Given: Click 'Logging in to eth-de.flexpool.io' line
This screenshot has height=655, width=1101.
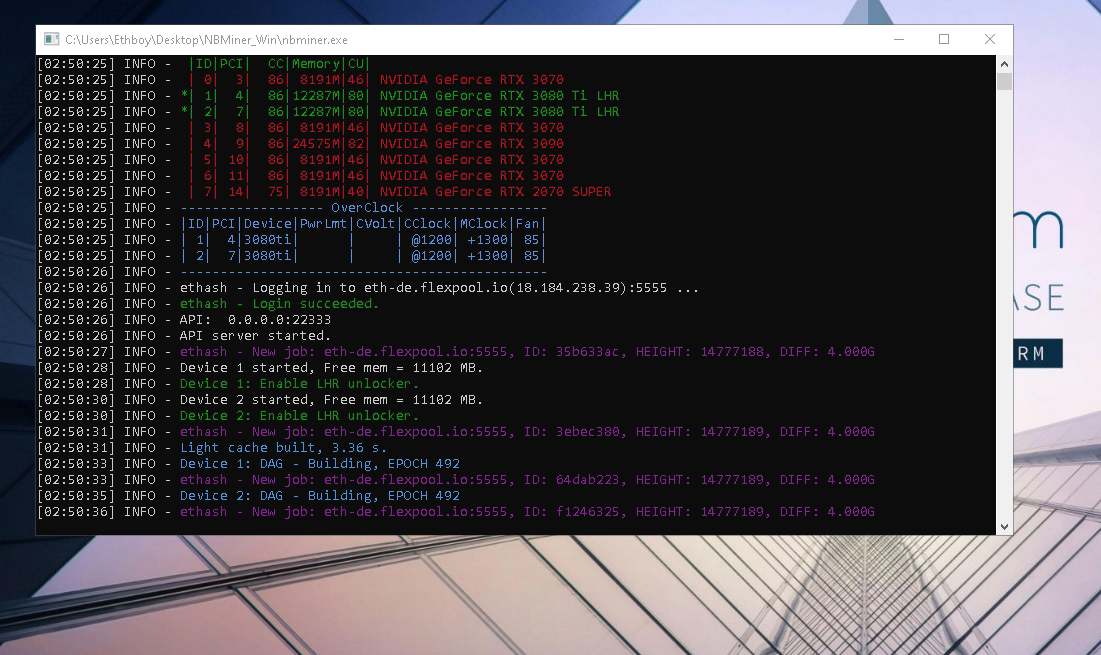Looking at the screenshot, I should [x=439, y=288].
